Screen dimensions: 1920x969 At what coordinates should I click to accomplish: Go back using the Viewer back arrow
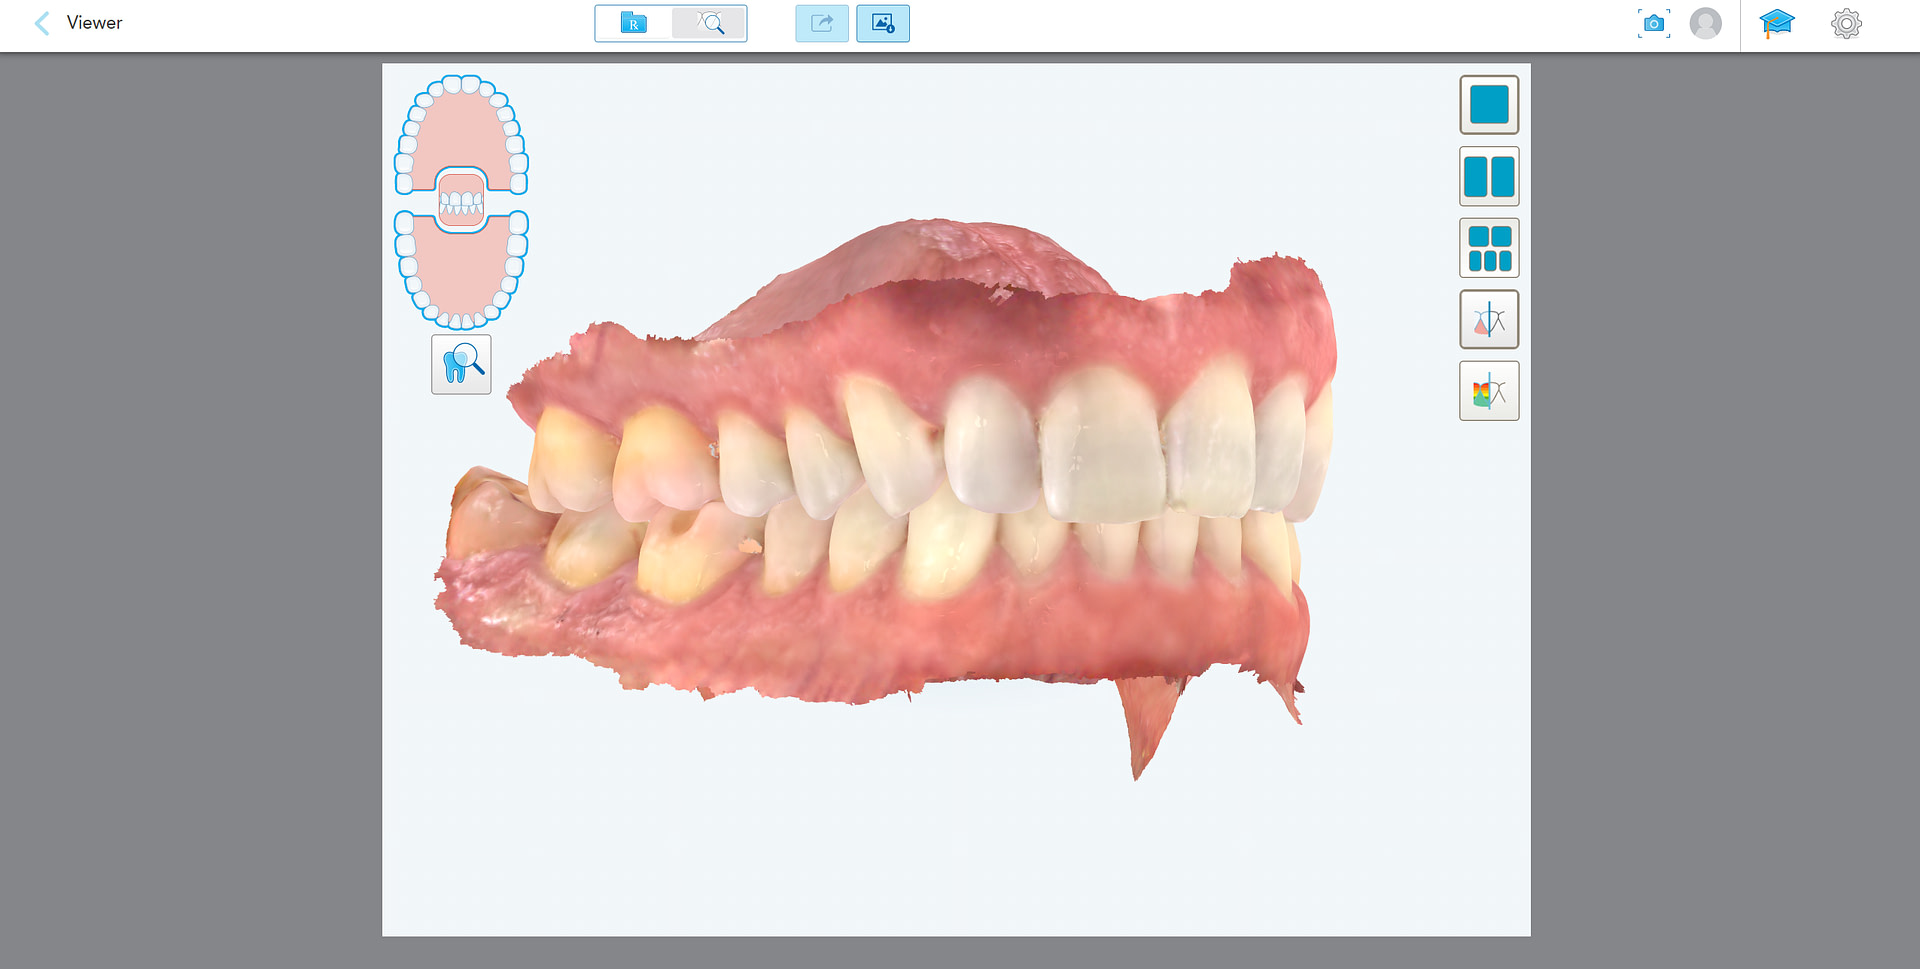(42, 23)
